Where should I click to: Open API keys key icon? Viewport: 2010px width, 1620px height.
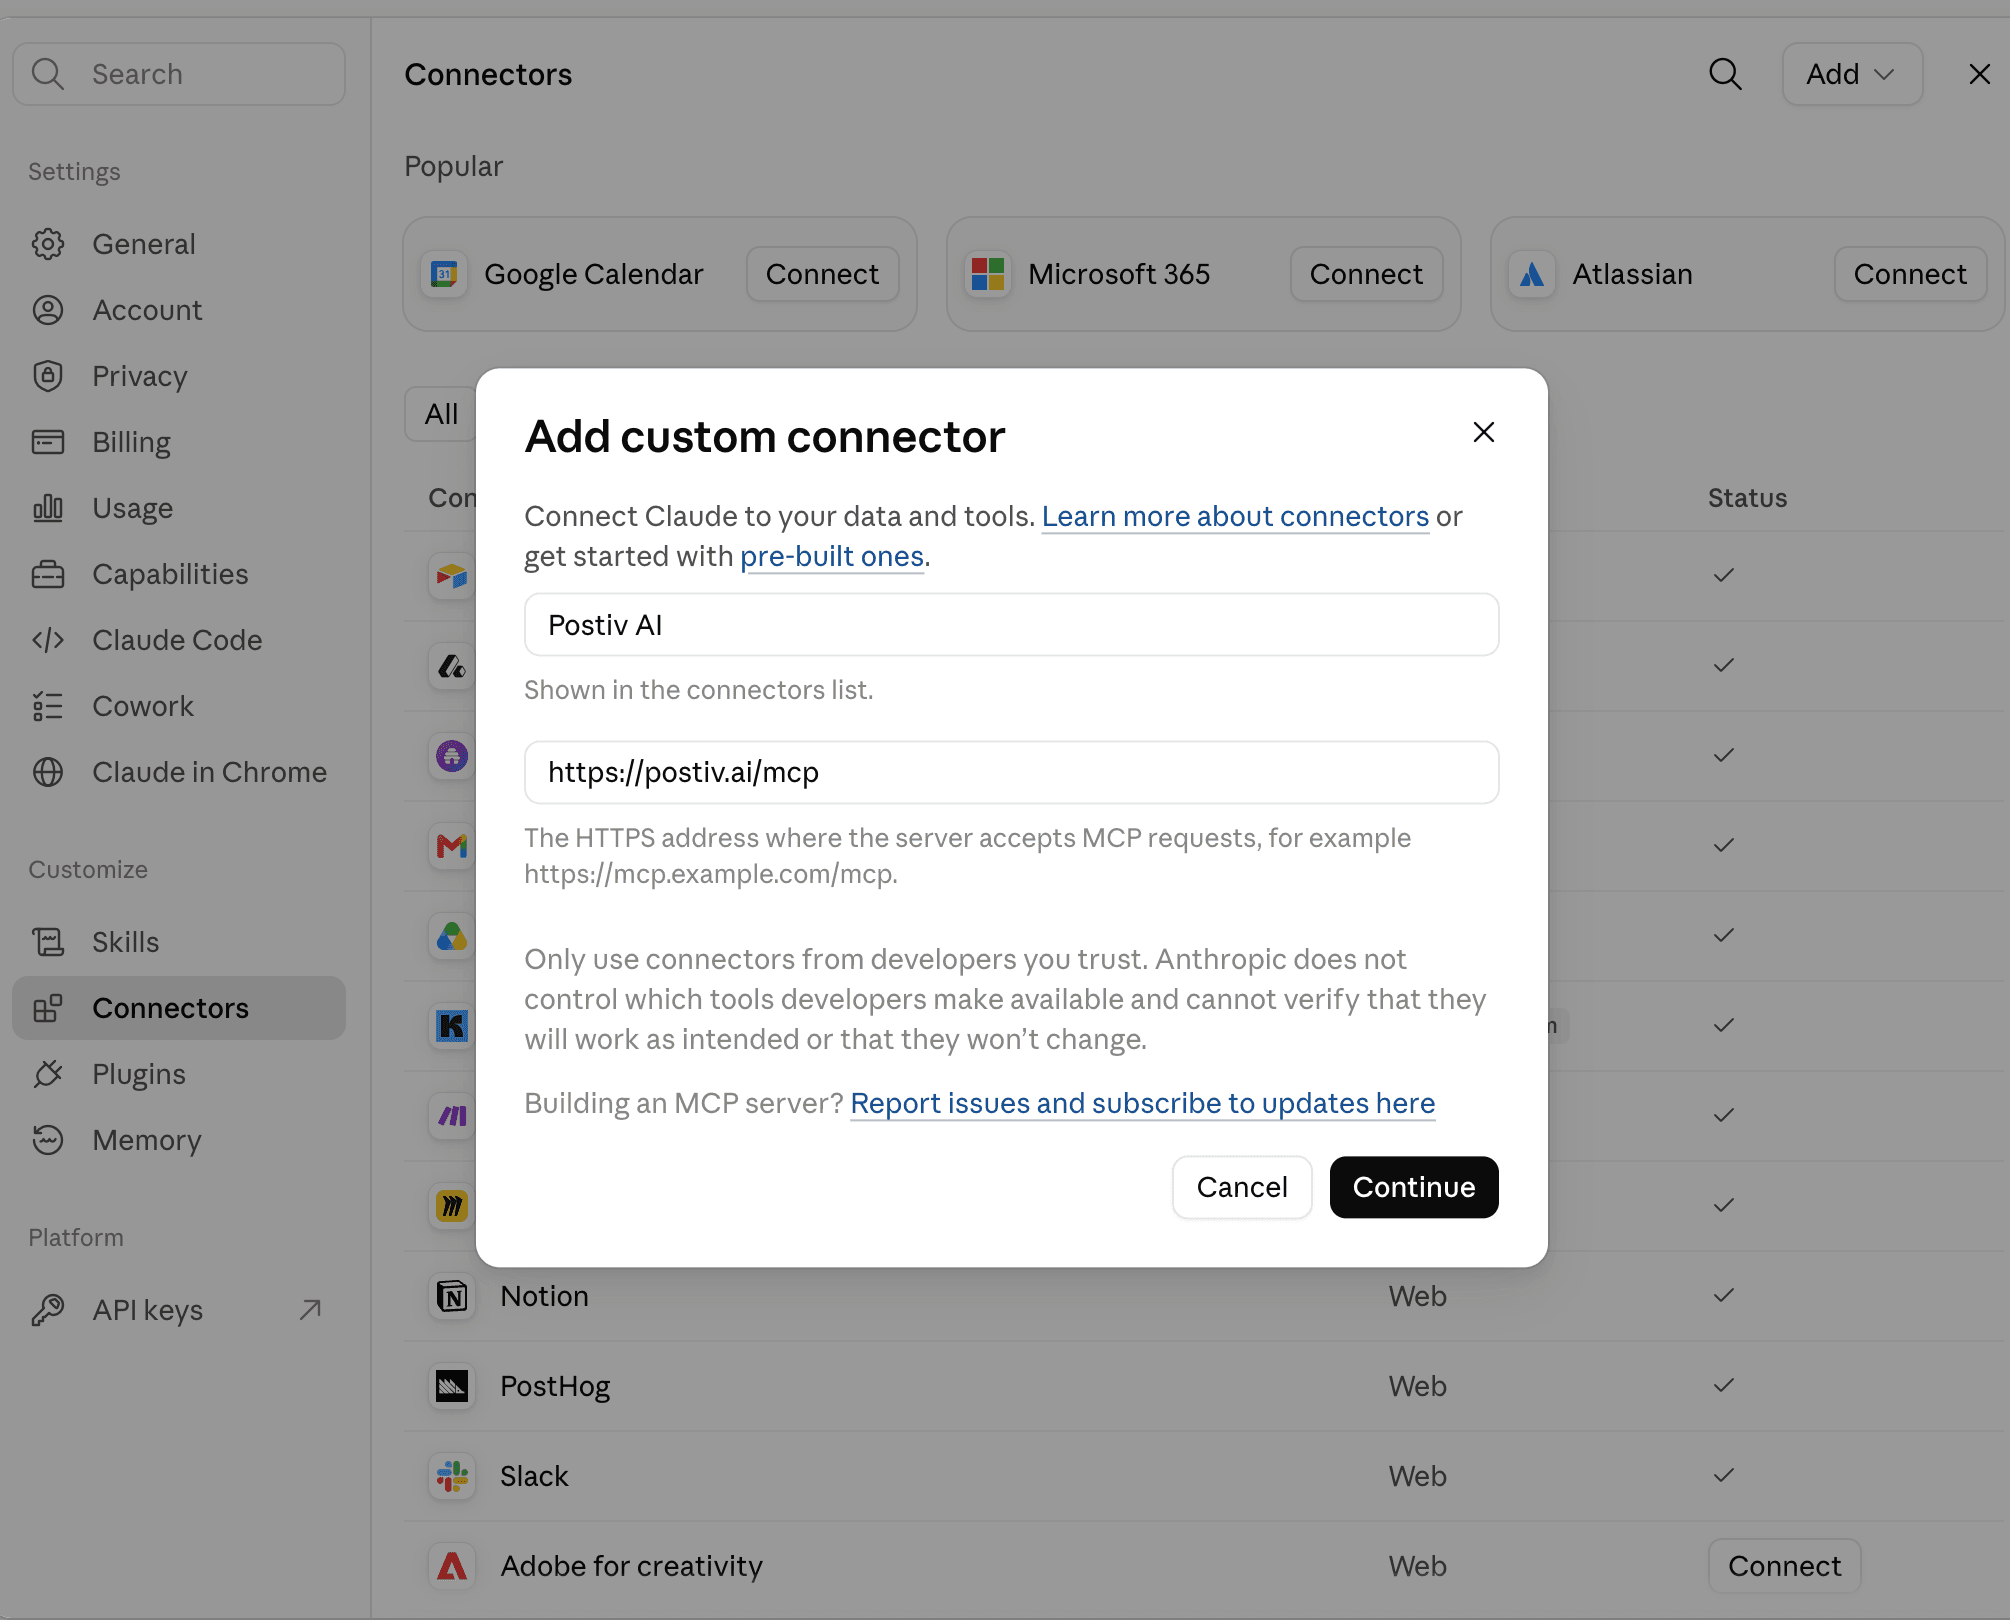(x=48, y=1310)
